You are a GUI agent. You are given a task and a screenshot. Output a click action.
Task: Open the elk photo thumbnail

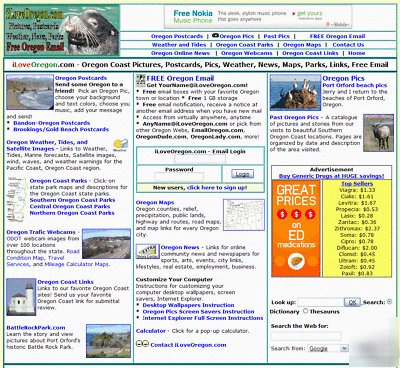pyautogui.click(x=378, y=133)
